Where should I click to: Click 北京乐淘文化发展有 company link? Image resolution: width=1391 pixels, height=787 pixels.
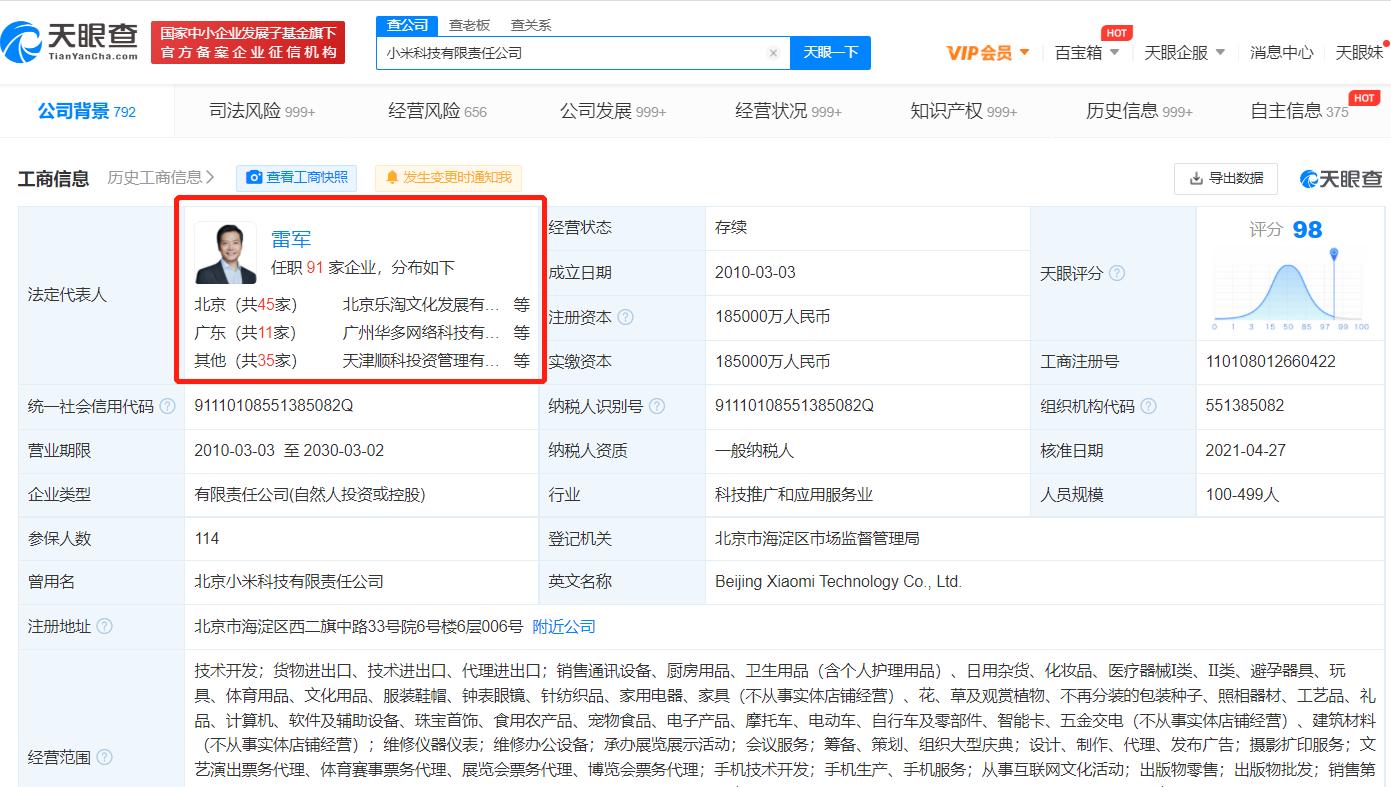tap(420, 305)
